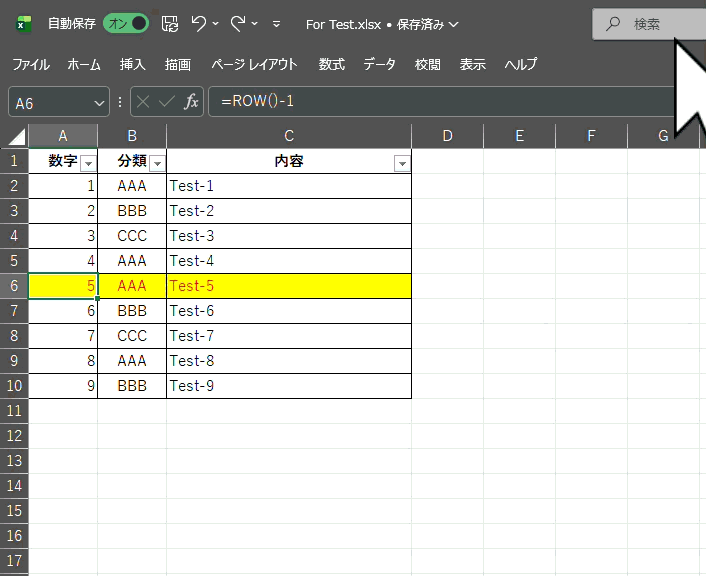This screenshot has width=706, height=576.
Task: Select column B header
Action: pyautogui.click(x=132, y=136)
